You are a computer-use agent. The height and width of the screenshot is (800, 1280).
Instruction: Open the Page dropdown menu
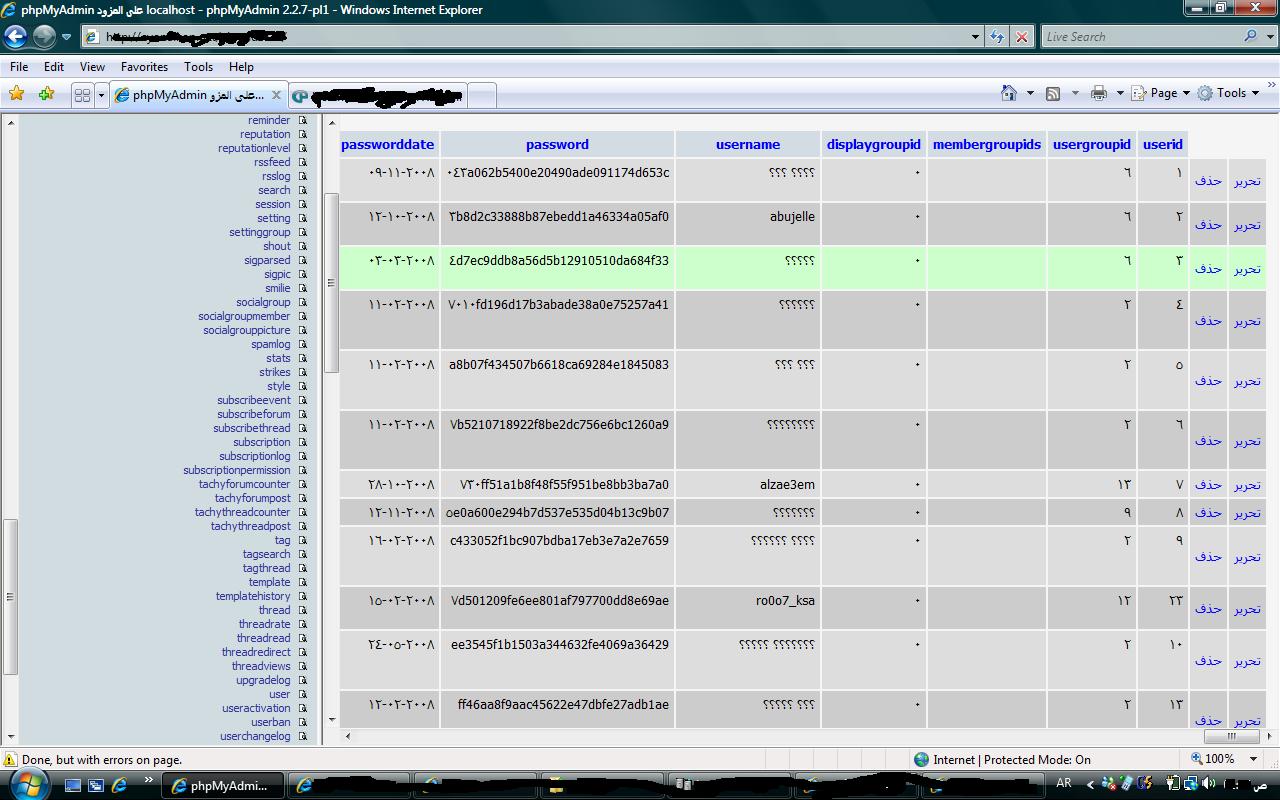point(1160,93)
